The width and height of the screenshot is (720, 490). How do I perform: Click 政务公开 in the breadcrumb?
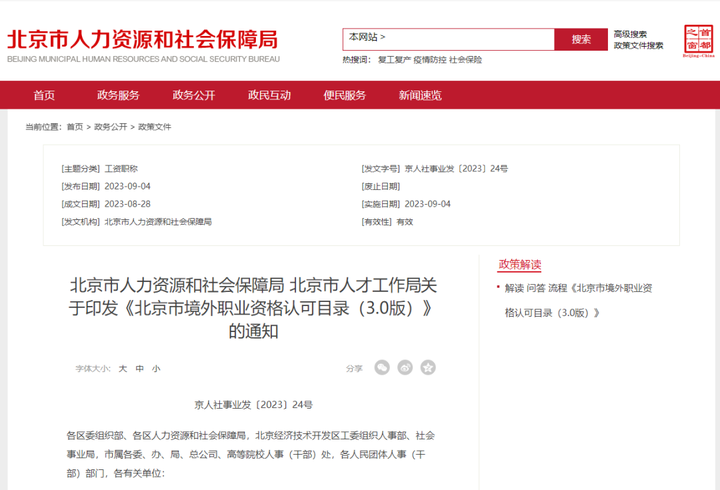[111, 127]
